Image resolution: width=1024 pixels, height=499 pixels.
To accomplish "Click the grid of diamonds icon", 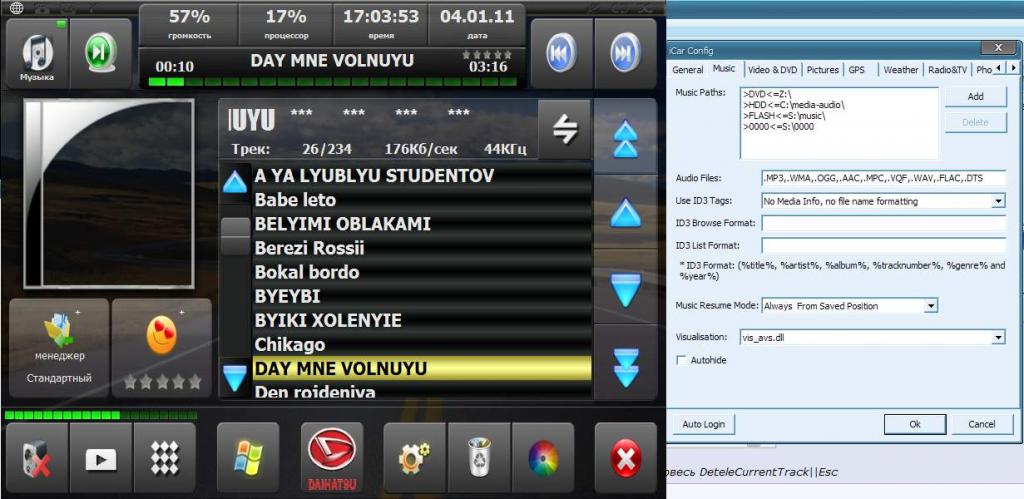I will coord(164,459).
